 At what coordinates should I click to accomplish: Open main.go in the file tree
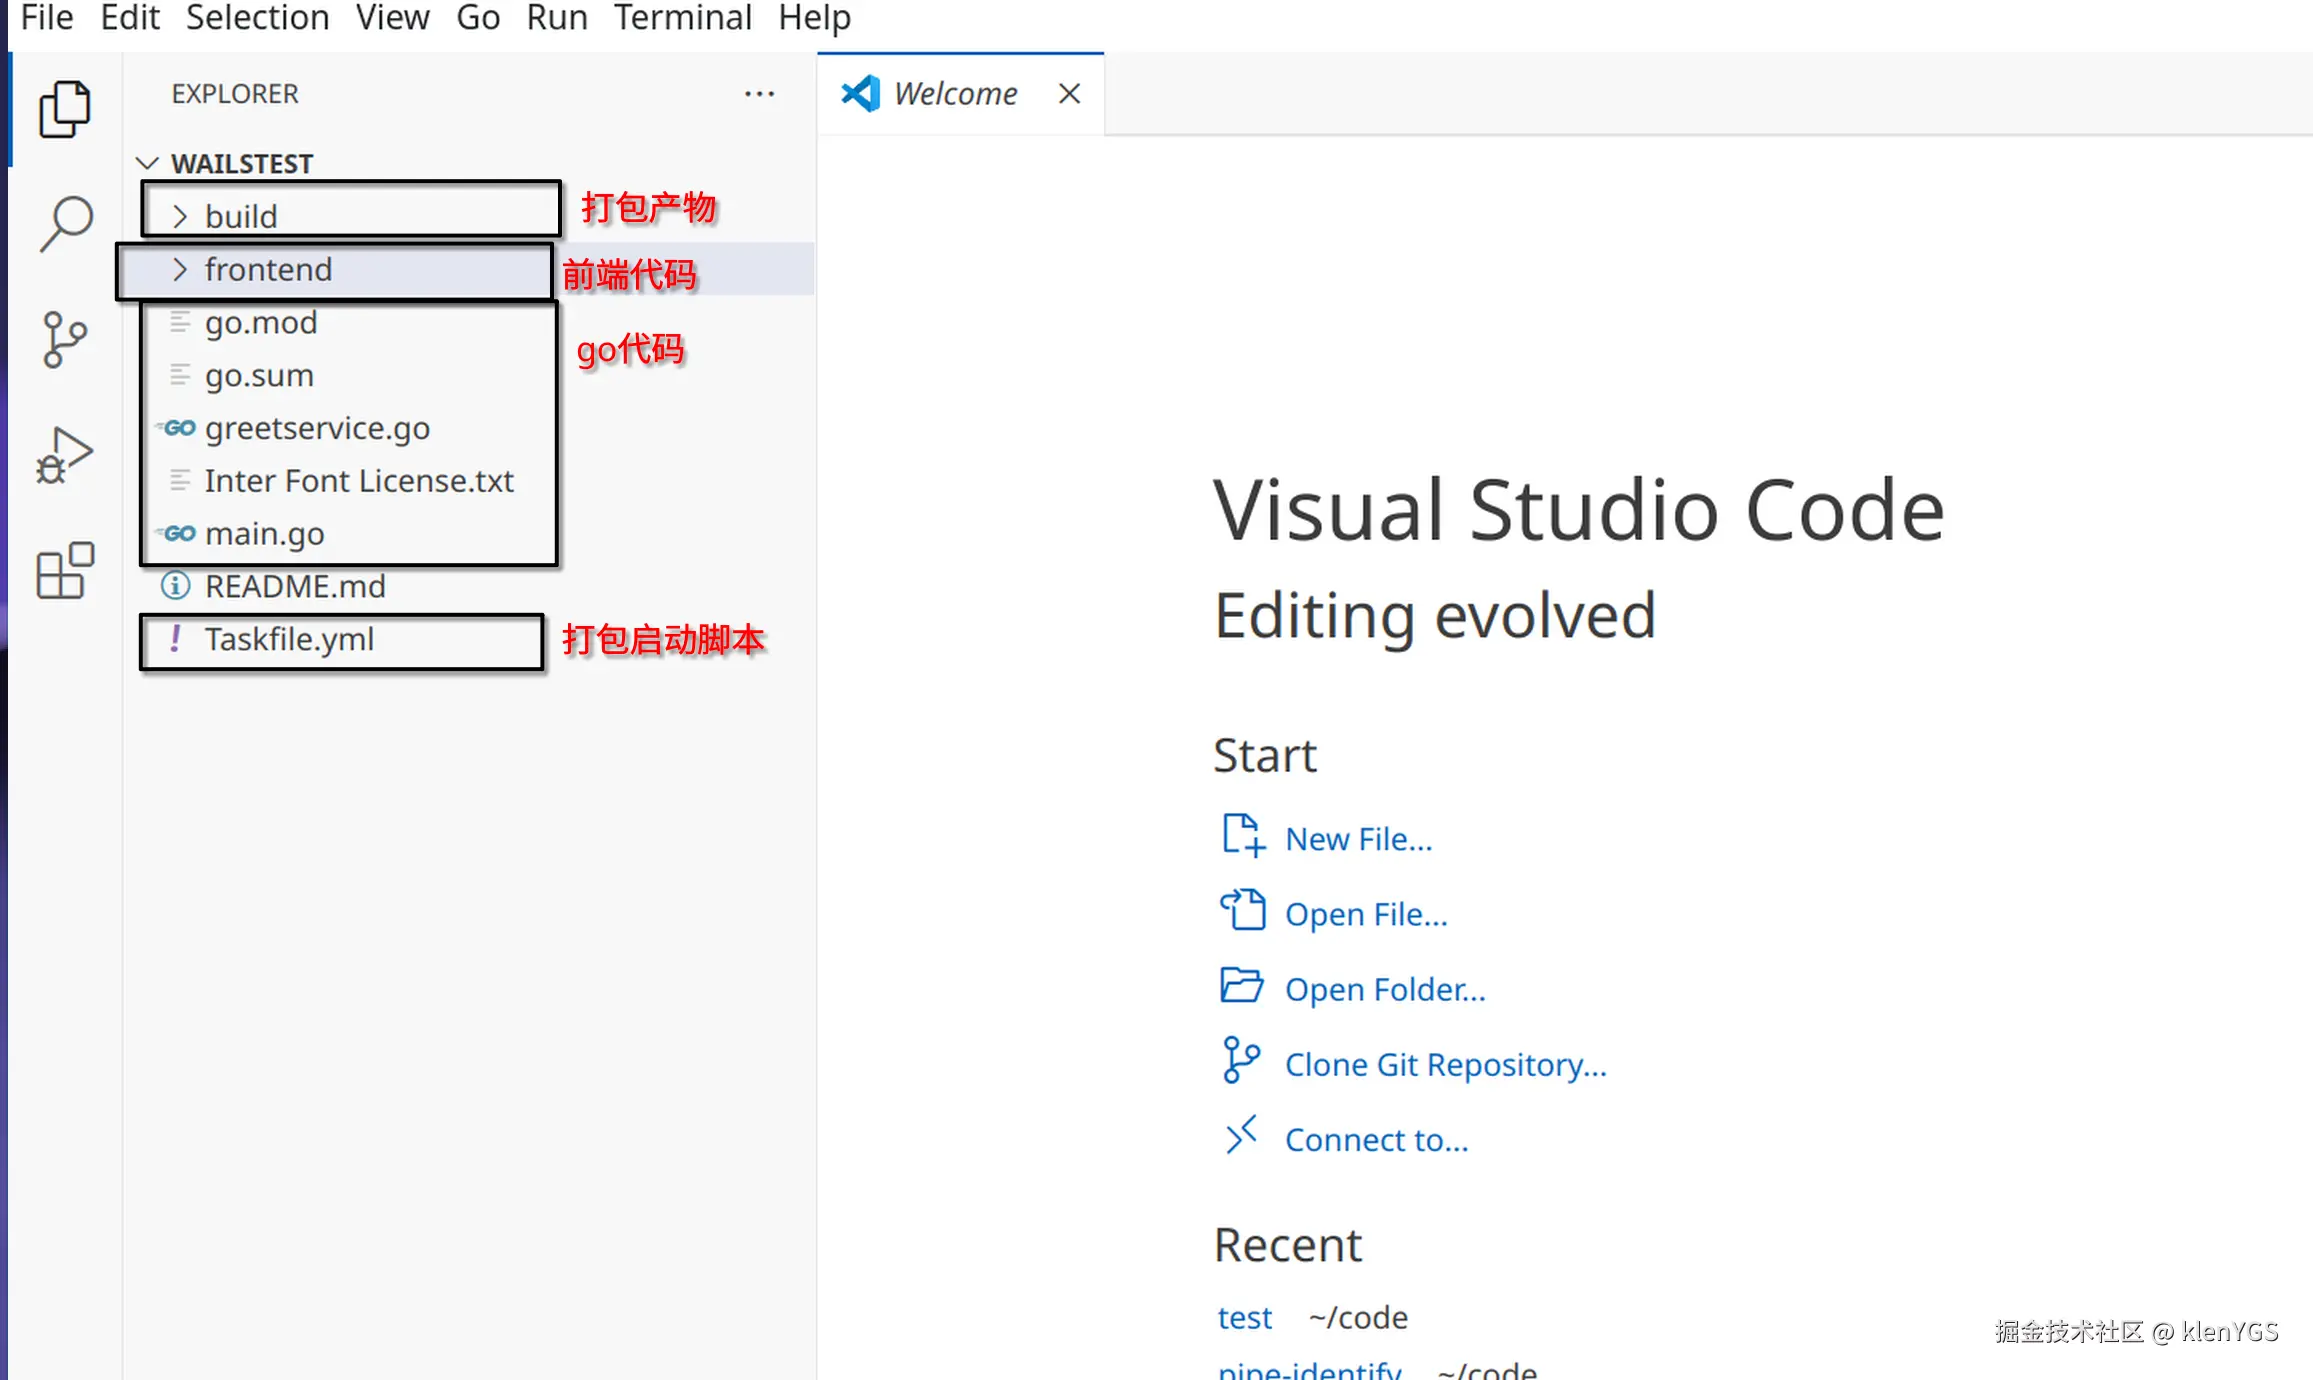point(264,534)
